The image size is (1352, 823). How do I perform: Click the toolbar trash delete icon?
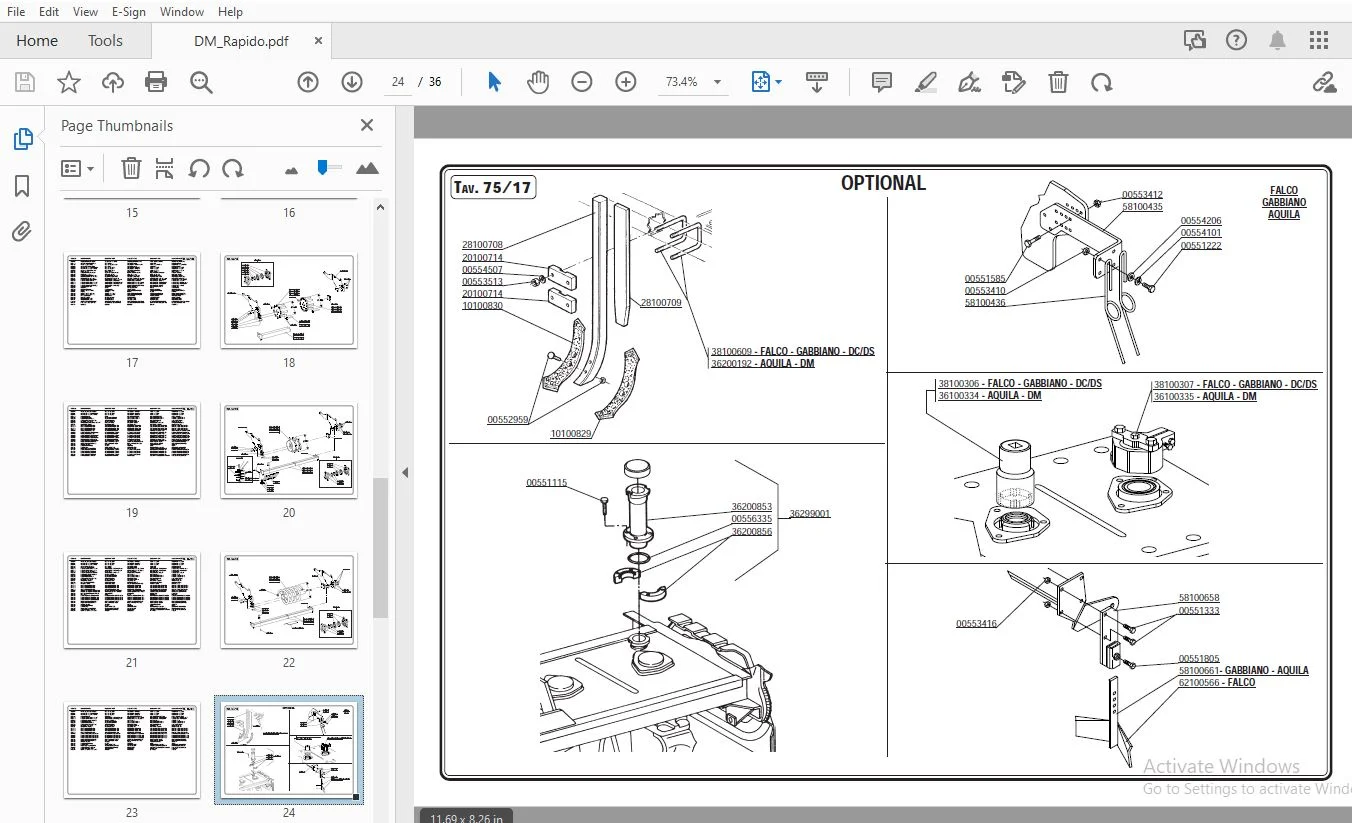pyautogui.click(x=1058, y=82)
